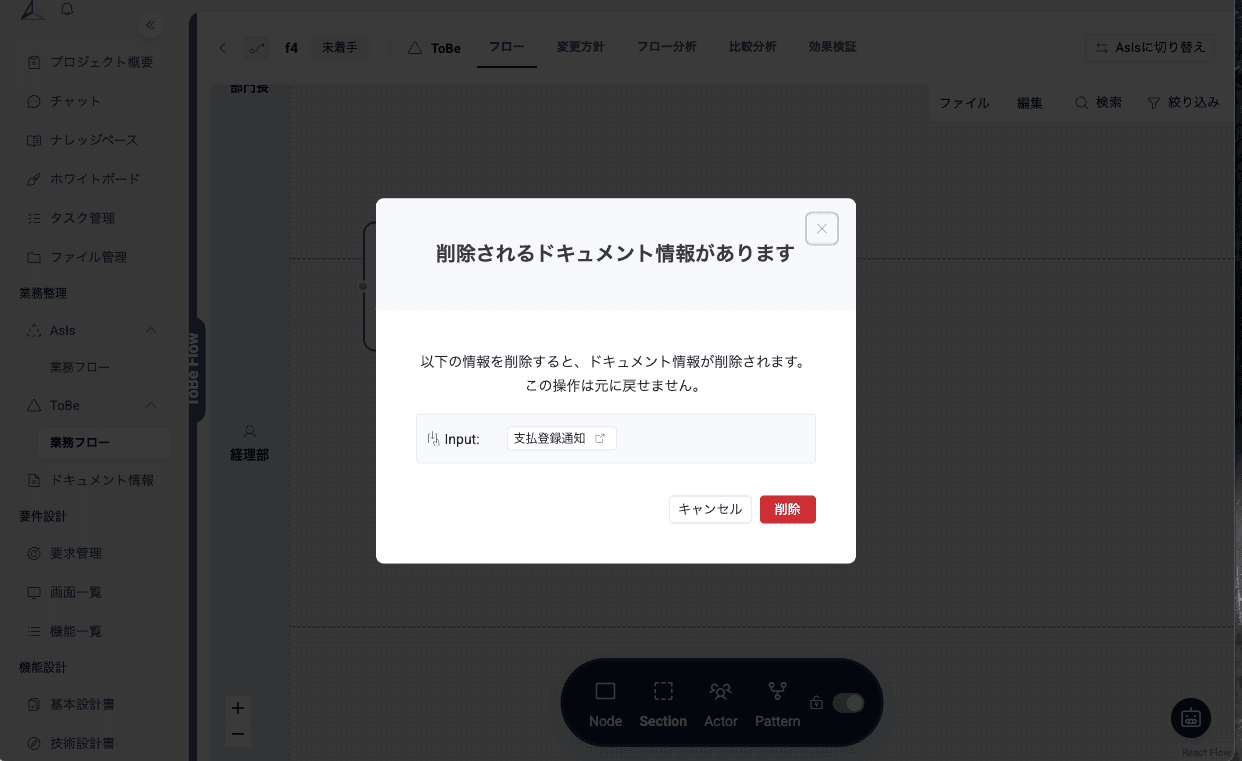The image size is (1242, 761).
Task: Click the flow icon next to f4
Action: pos(257,47)
